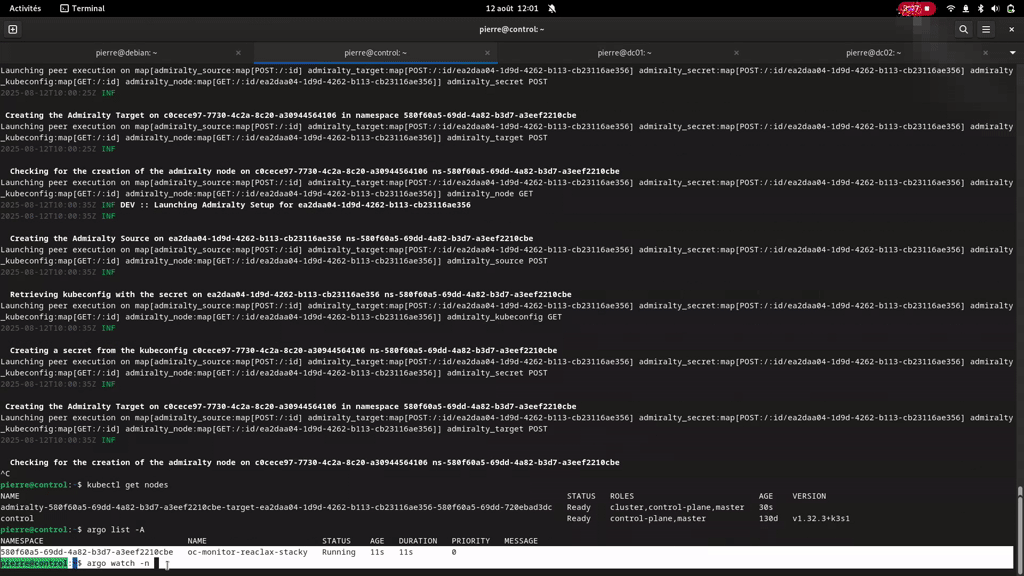Close the pierre@control tab
The width and height of the screenshot is (1024, 576).
pos(487,52)
